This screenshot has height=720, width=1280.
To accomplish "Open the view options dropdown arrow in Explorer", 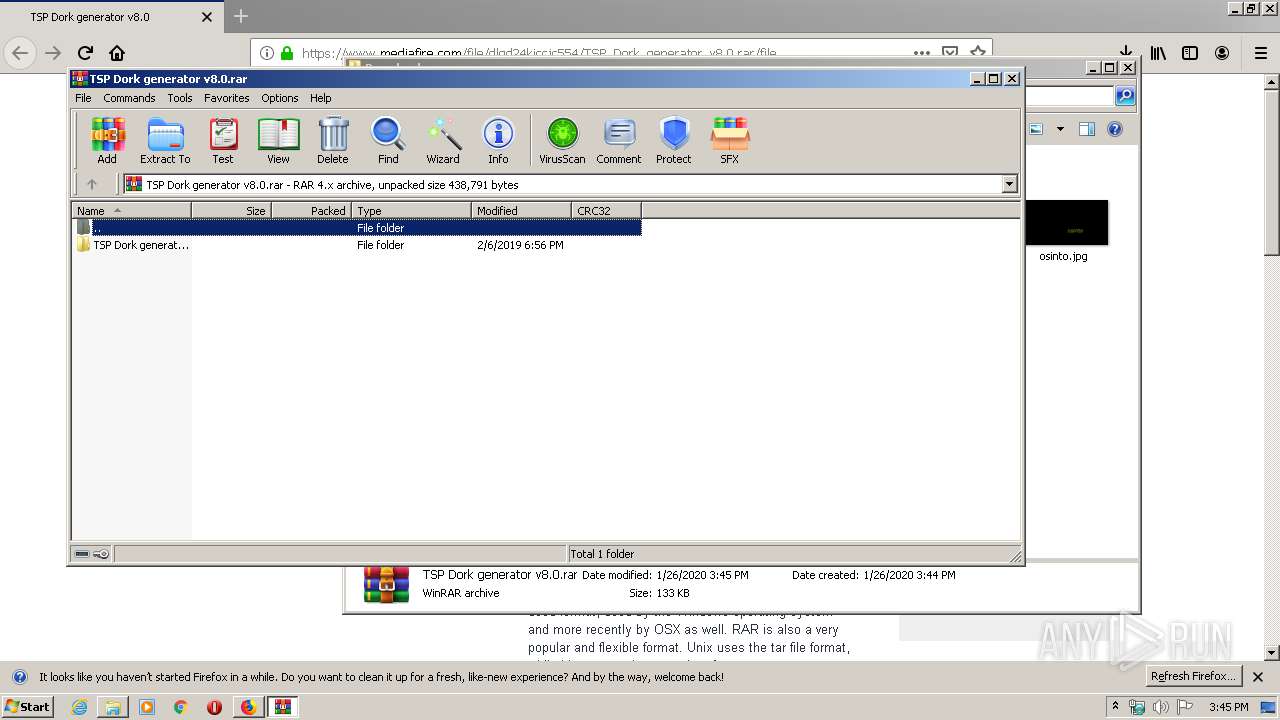I will pyautogui.click(x=1060, y=129).
